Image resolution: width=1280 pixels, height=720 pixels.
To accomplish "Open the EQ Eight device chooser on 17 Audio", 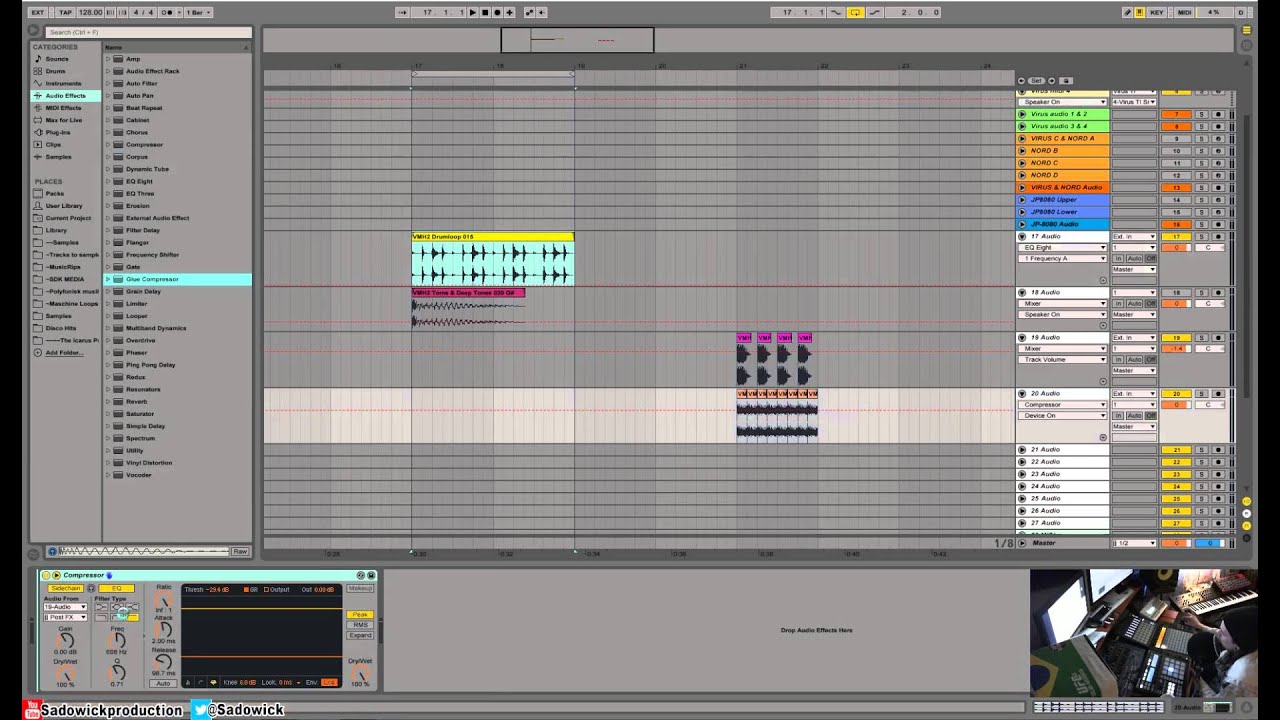I will (x=1062, y=247).
